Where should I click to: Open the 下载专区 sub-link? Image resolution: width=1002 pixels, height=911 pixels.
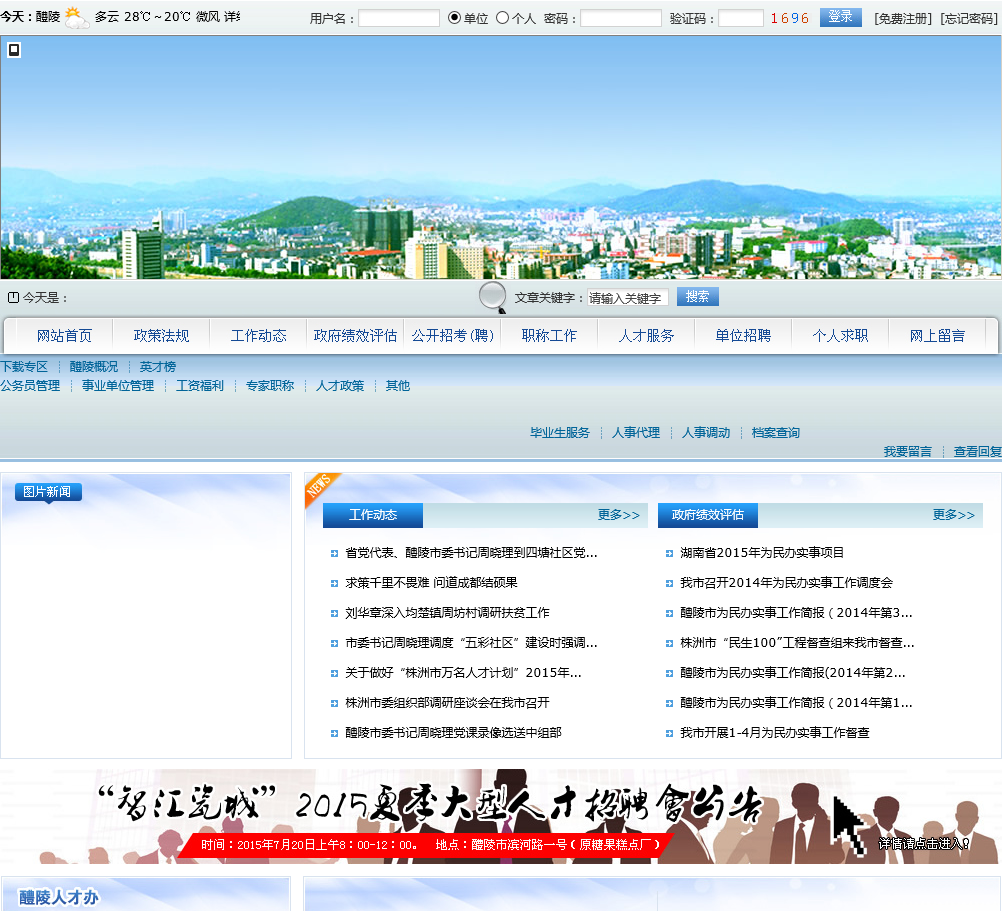pyautogui.click(x=24, y=367)
